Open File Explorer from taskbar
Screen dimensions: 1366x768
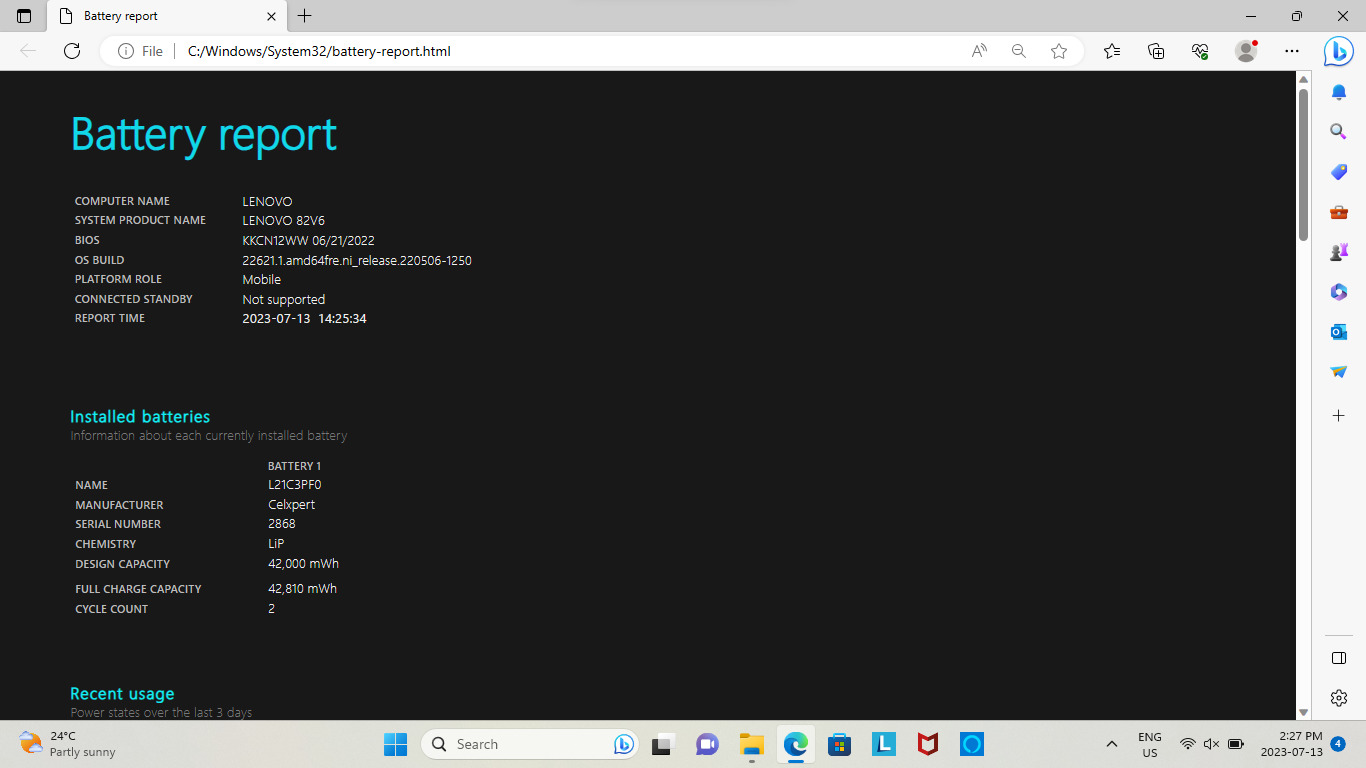click(x=751, y=744)
